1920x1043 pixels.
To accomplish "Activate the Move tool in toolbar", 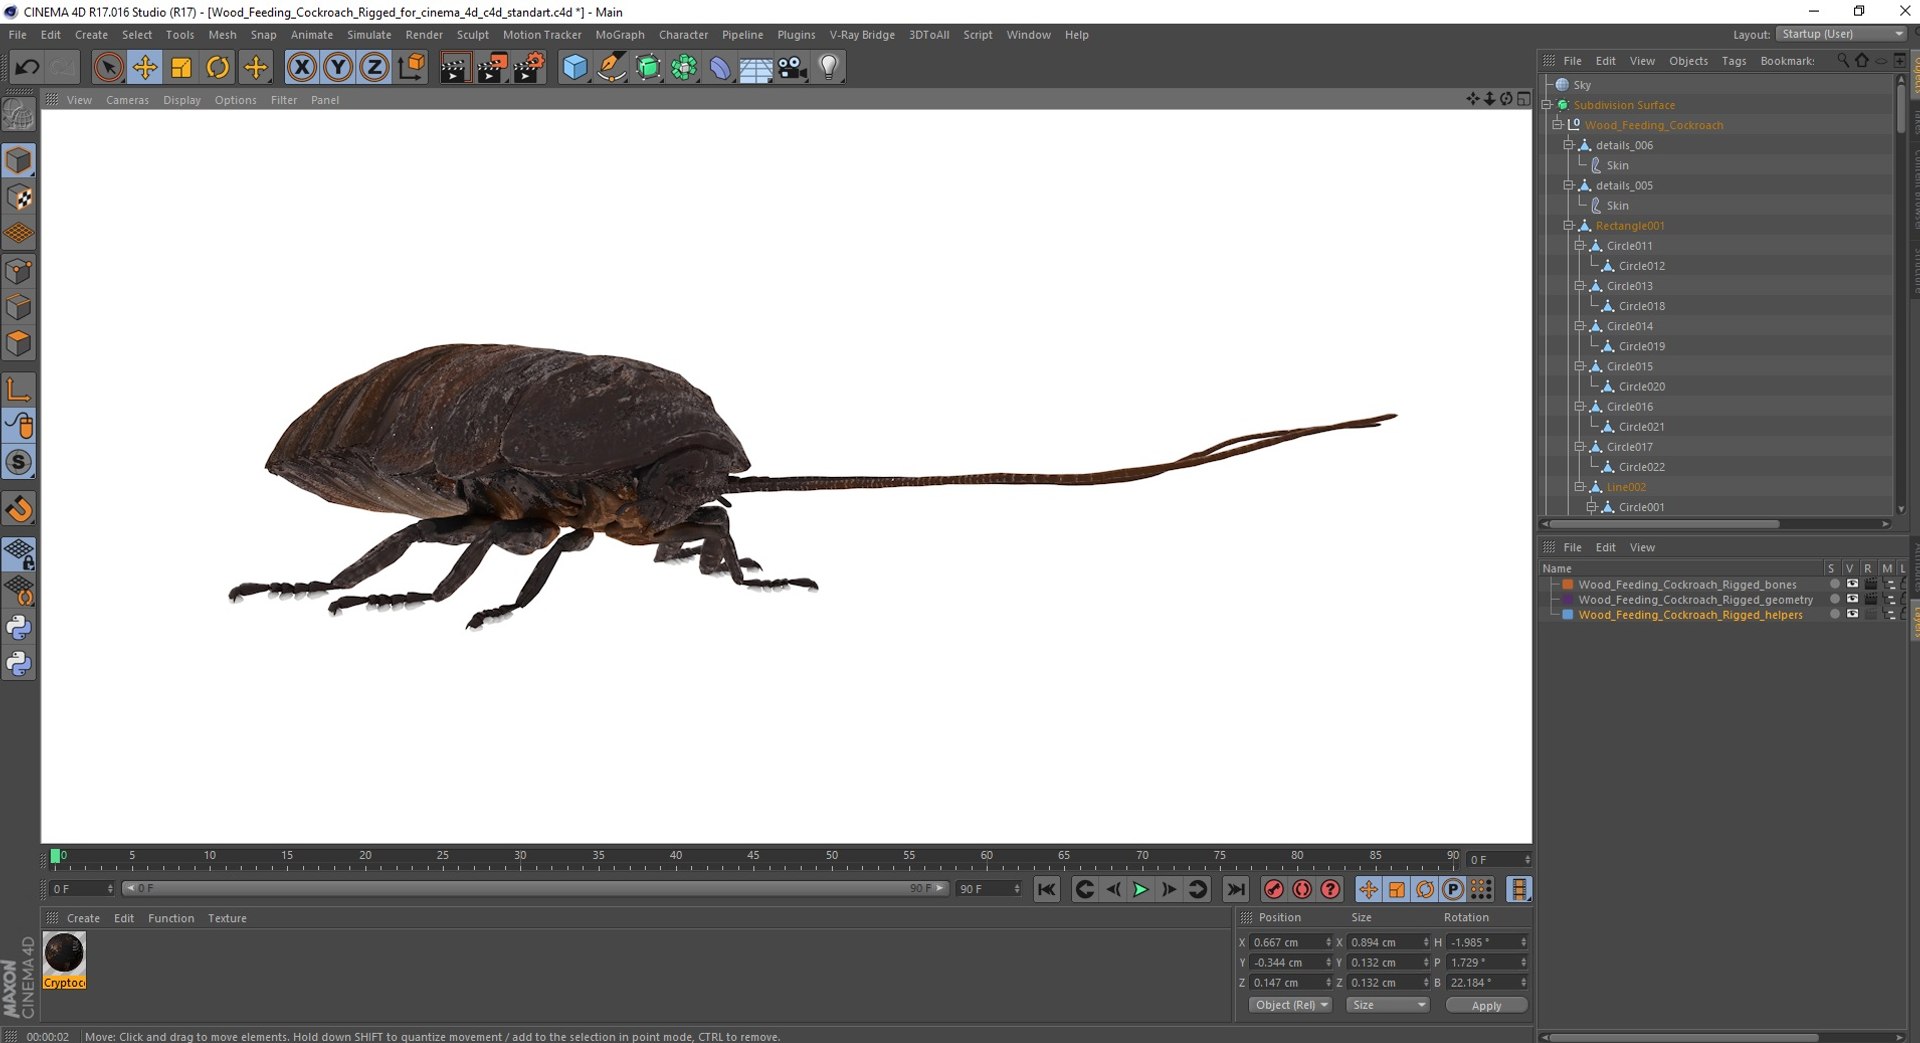I will 145,67.
